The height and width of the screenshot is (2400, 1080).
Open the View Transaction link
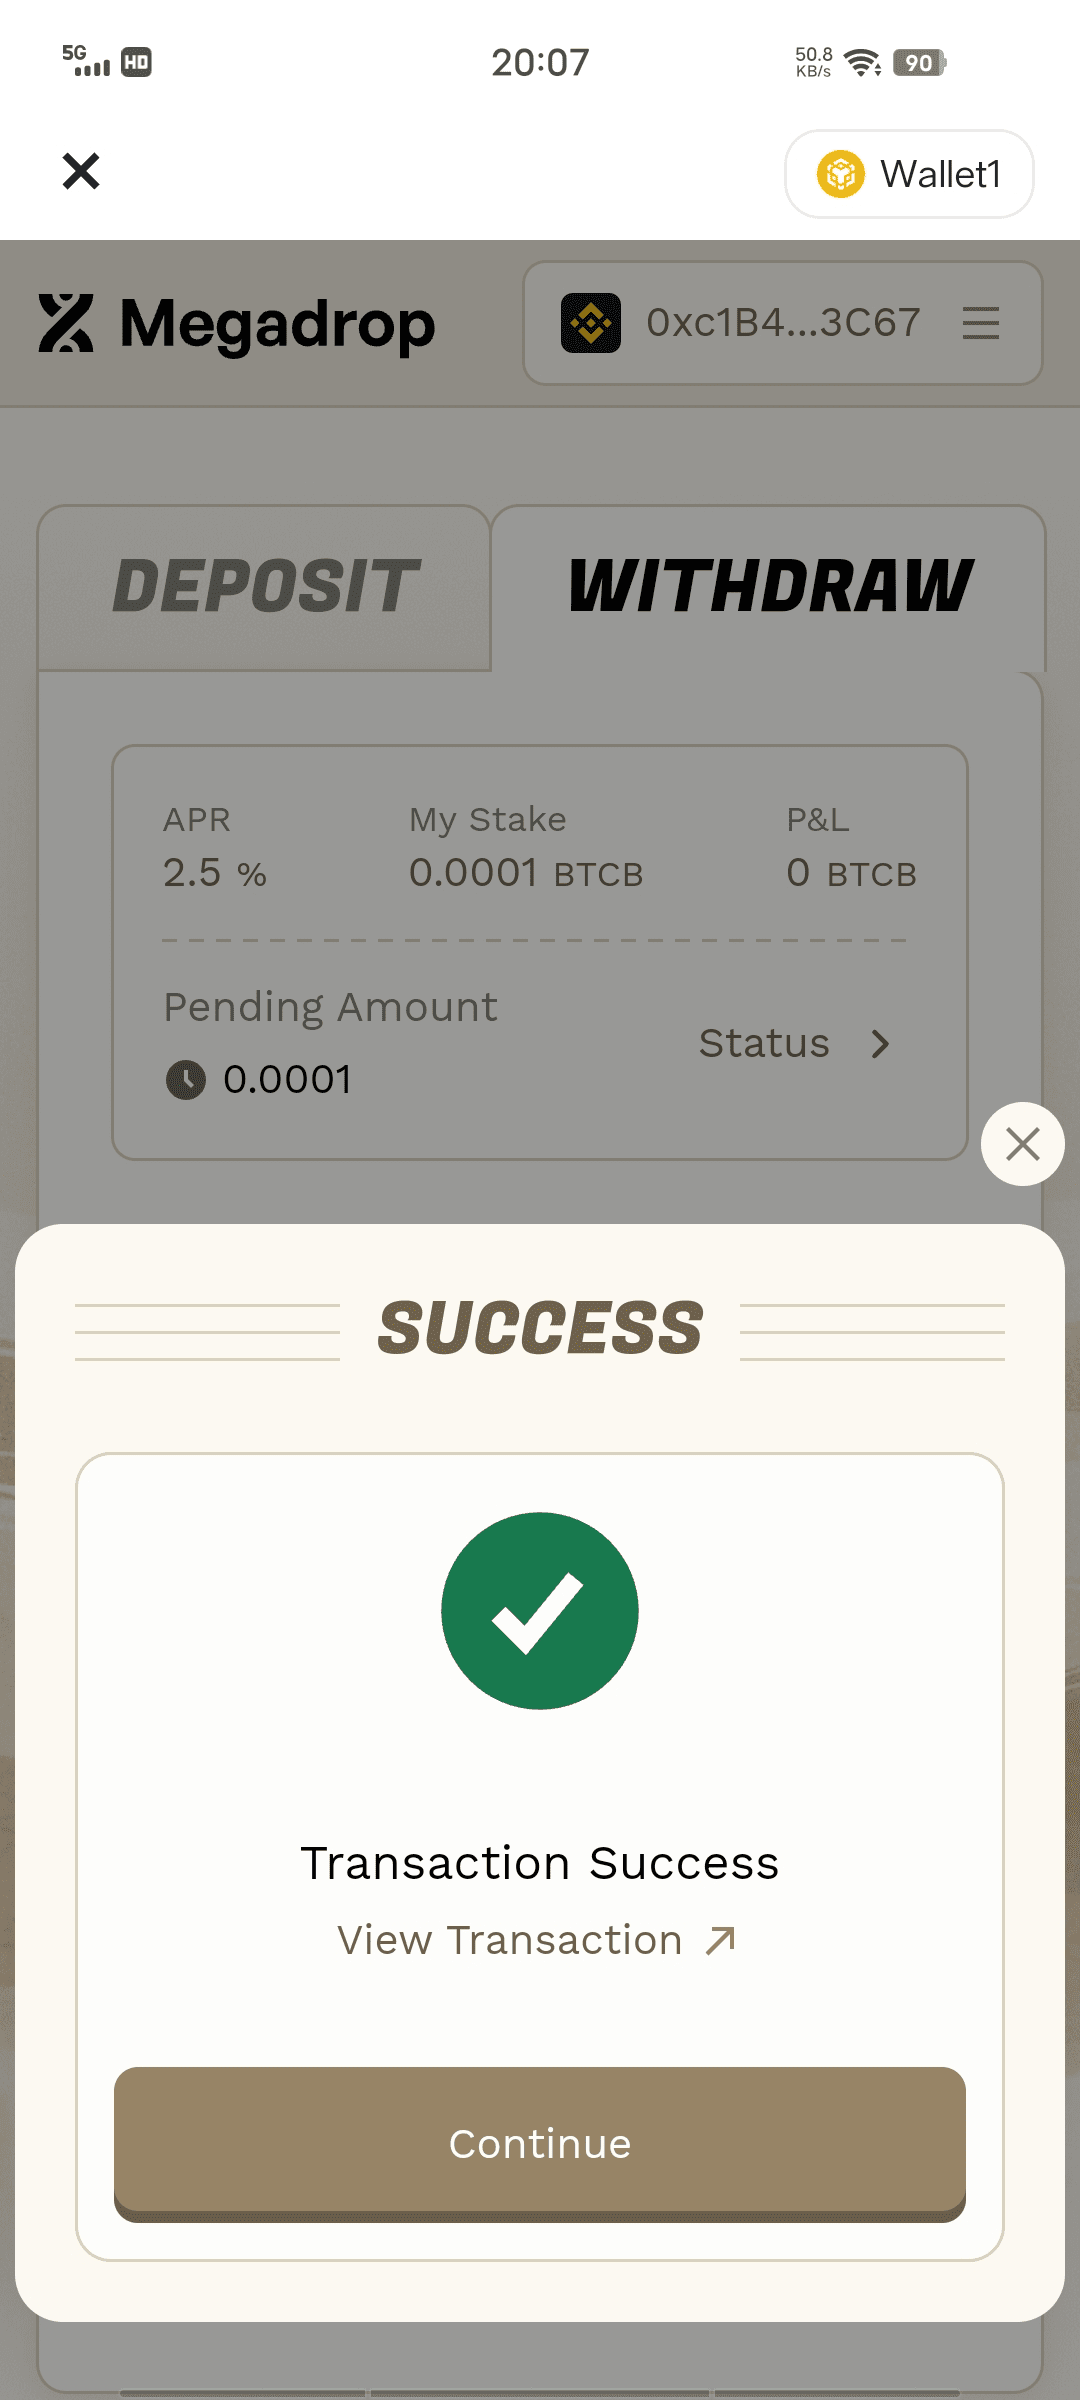pyautogui.click(x=510, y=1941)
